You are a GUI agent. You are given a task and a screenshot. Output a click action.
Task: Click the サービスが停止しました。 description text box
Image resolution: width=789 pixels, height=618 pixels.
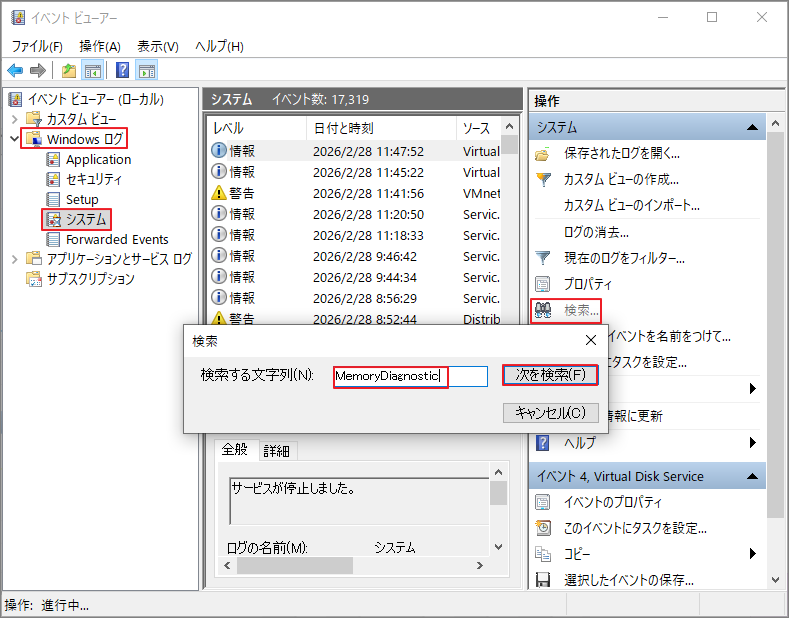pos(359,501)
